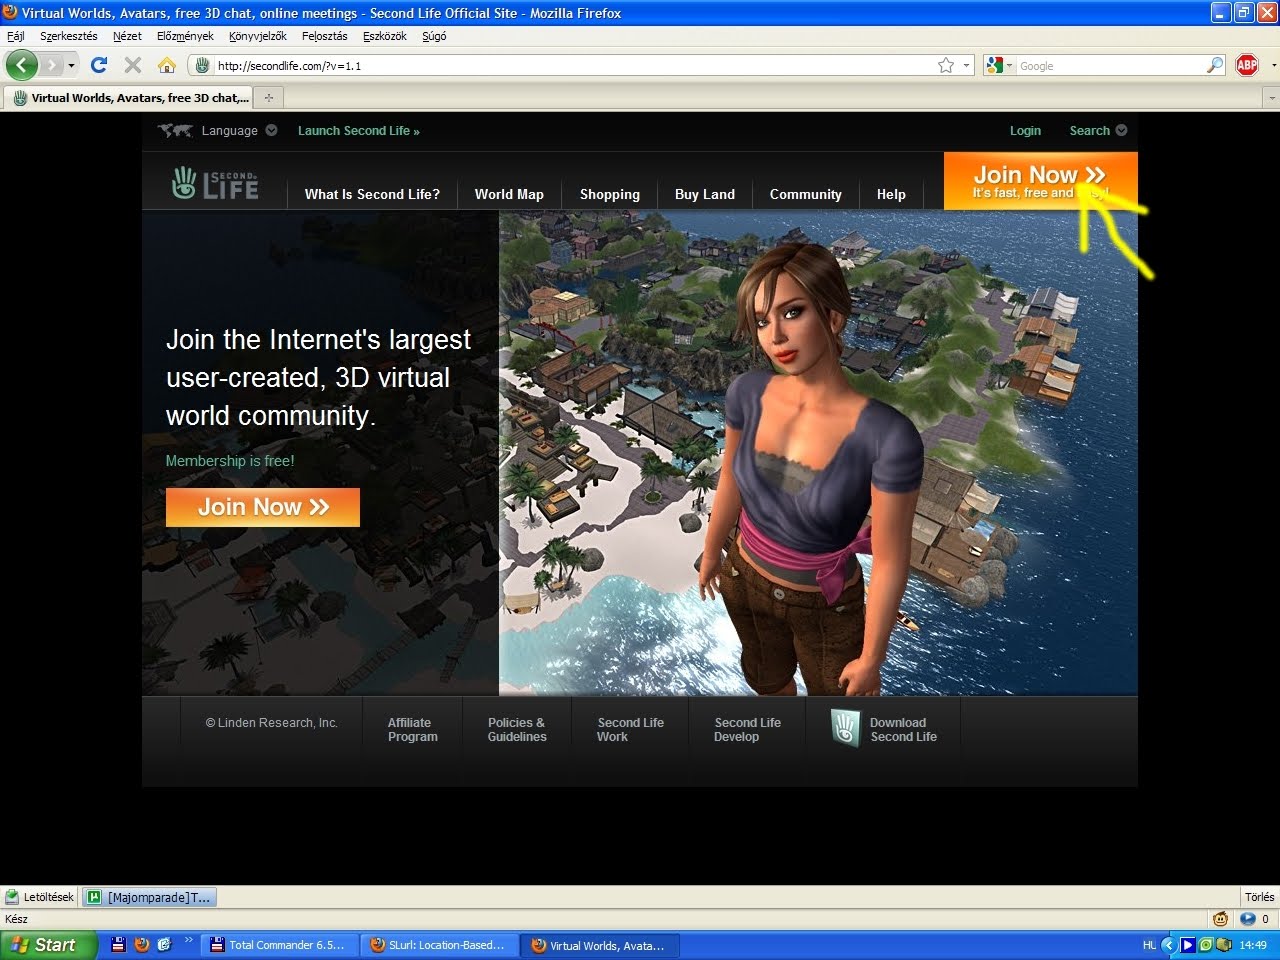This screenshot has height=960, width=1280.
Task: Open the Buy Land nav item
Action: pos(705,194)
